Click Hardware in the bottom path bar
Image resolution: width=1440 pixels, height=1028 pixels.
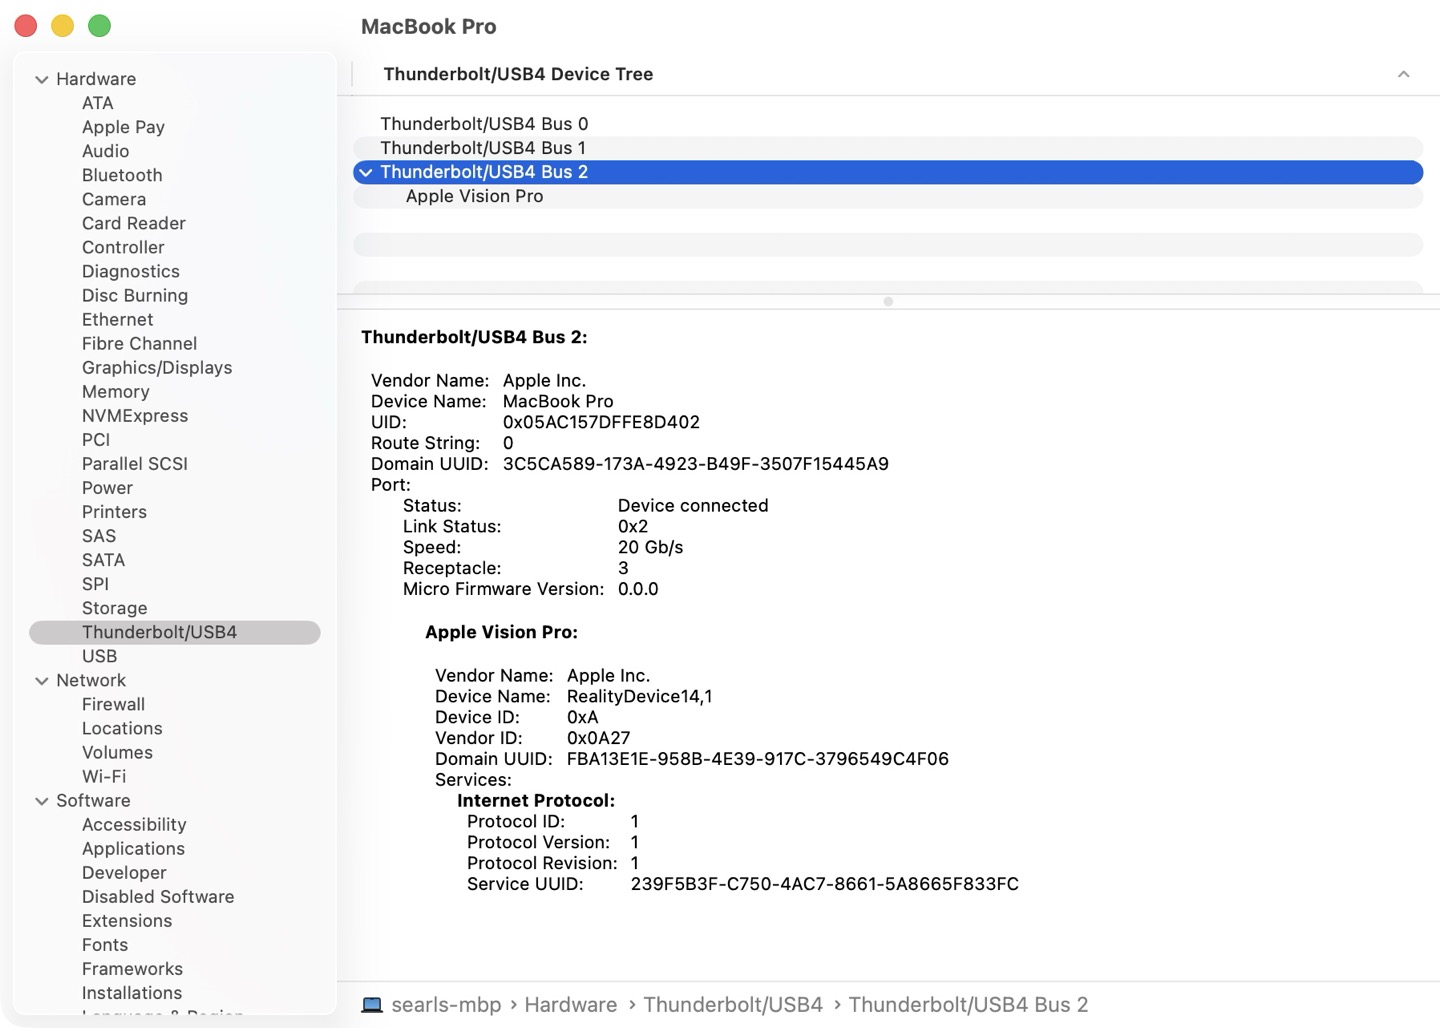[x=570, y=1005]
